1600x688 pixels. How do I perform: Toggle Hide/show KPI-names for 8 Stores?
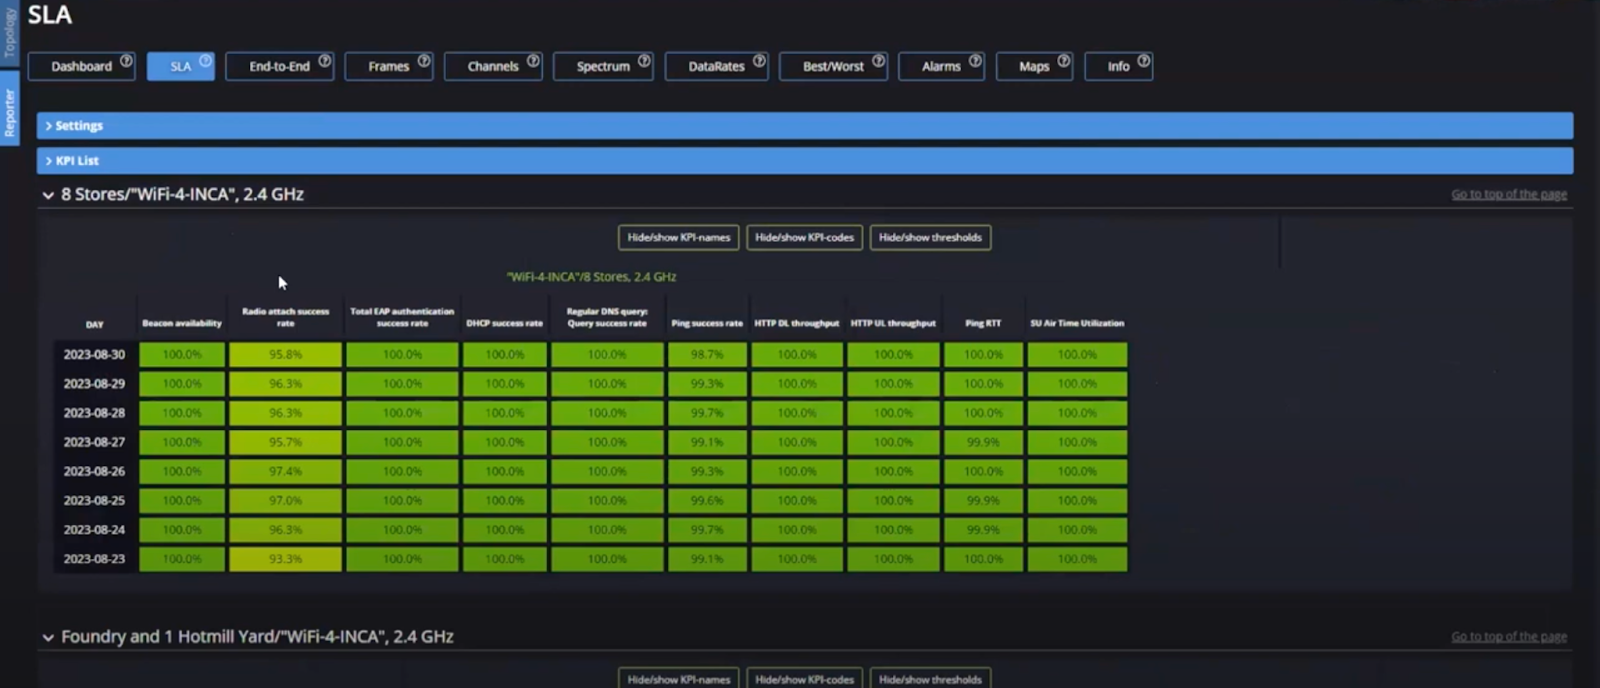678,238
